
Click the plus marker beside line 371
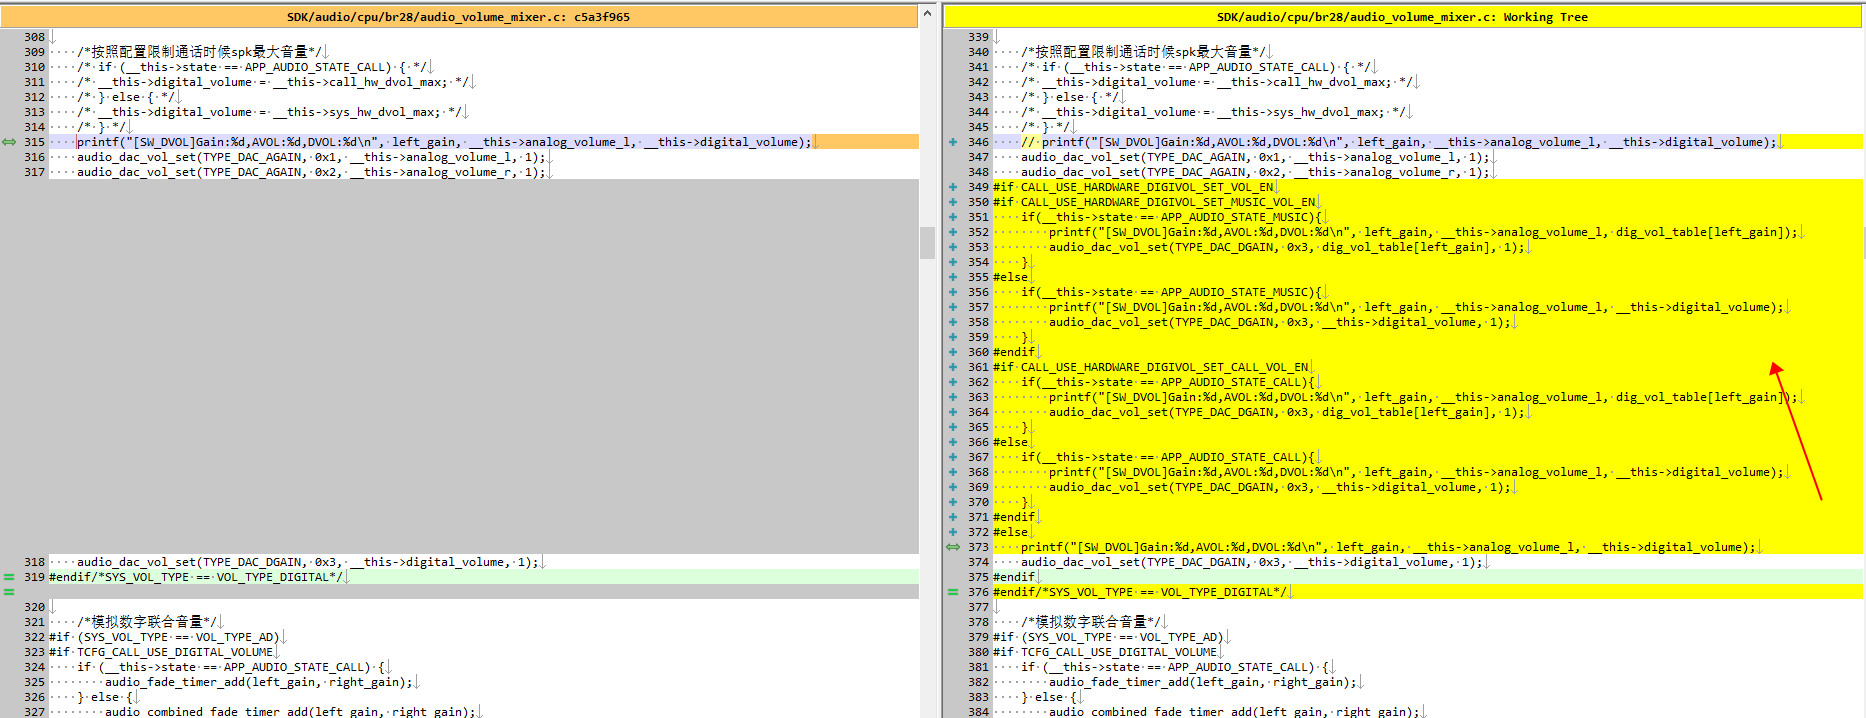[953, 517]
